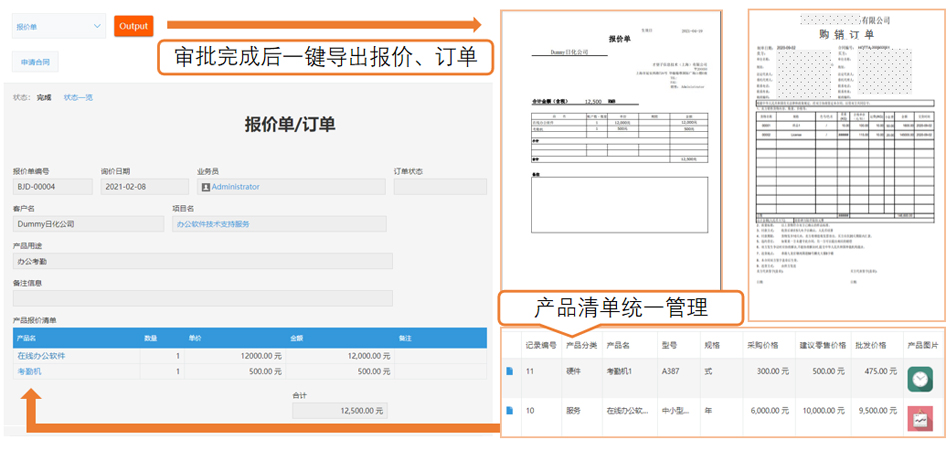This screenshot has height=450, width=950.
Task: Open the 在线办公软件 product link
Action: 41,355
